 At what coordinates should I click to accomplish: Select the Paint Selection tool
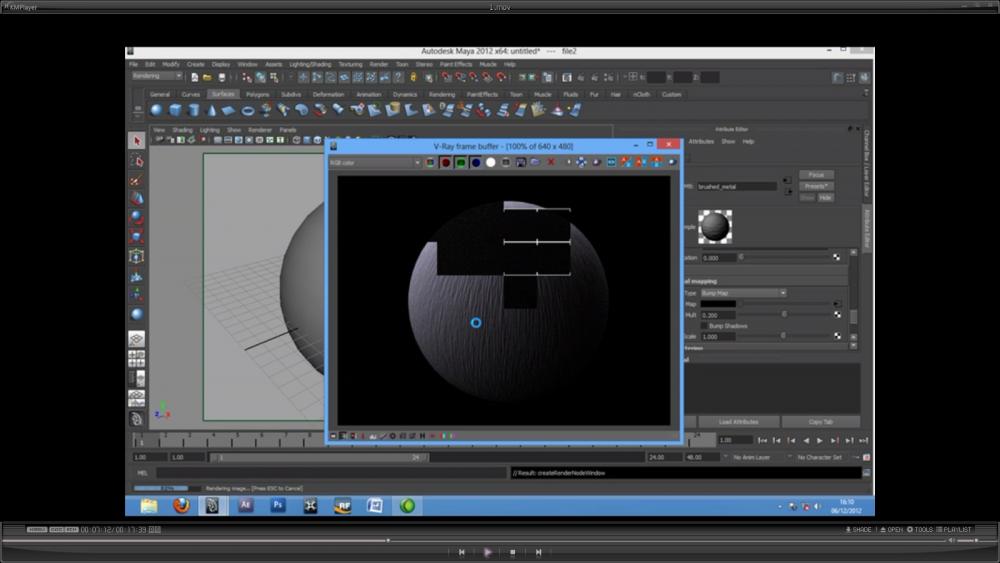pyautogui.click(x=136, y=180)
